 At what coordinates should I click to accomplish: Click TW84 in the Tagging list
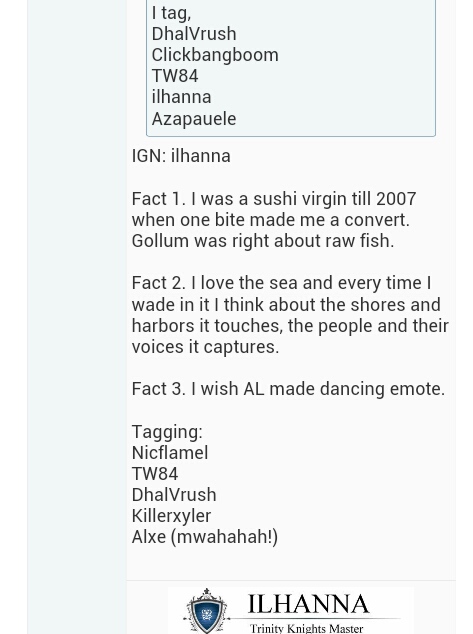[155, 474]
